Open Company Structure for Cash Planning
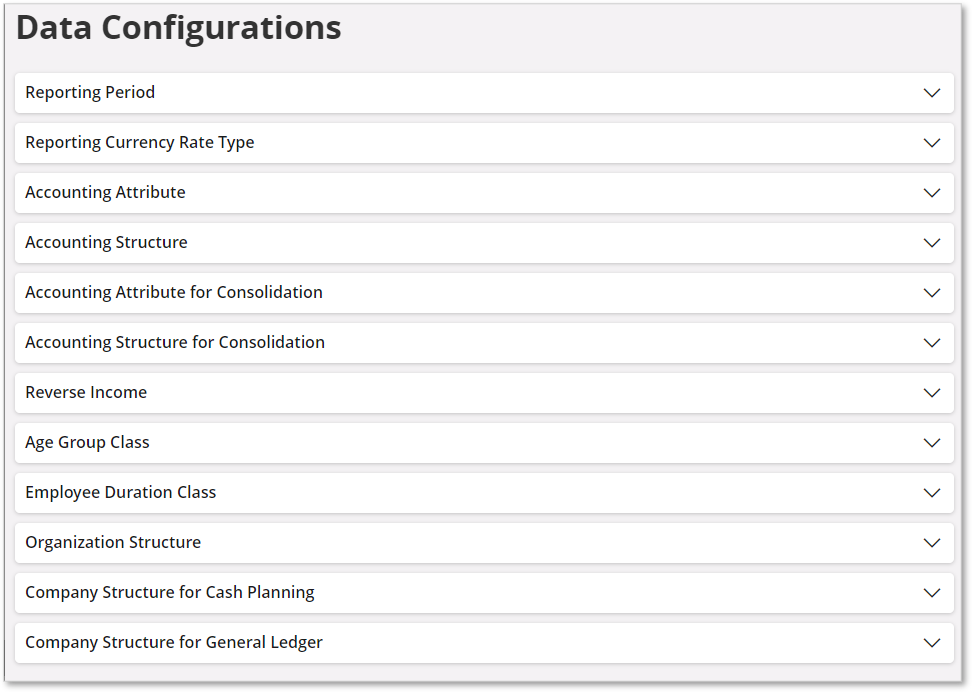 click(483, 592)
